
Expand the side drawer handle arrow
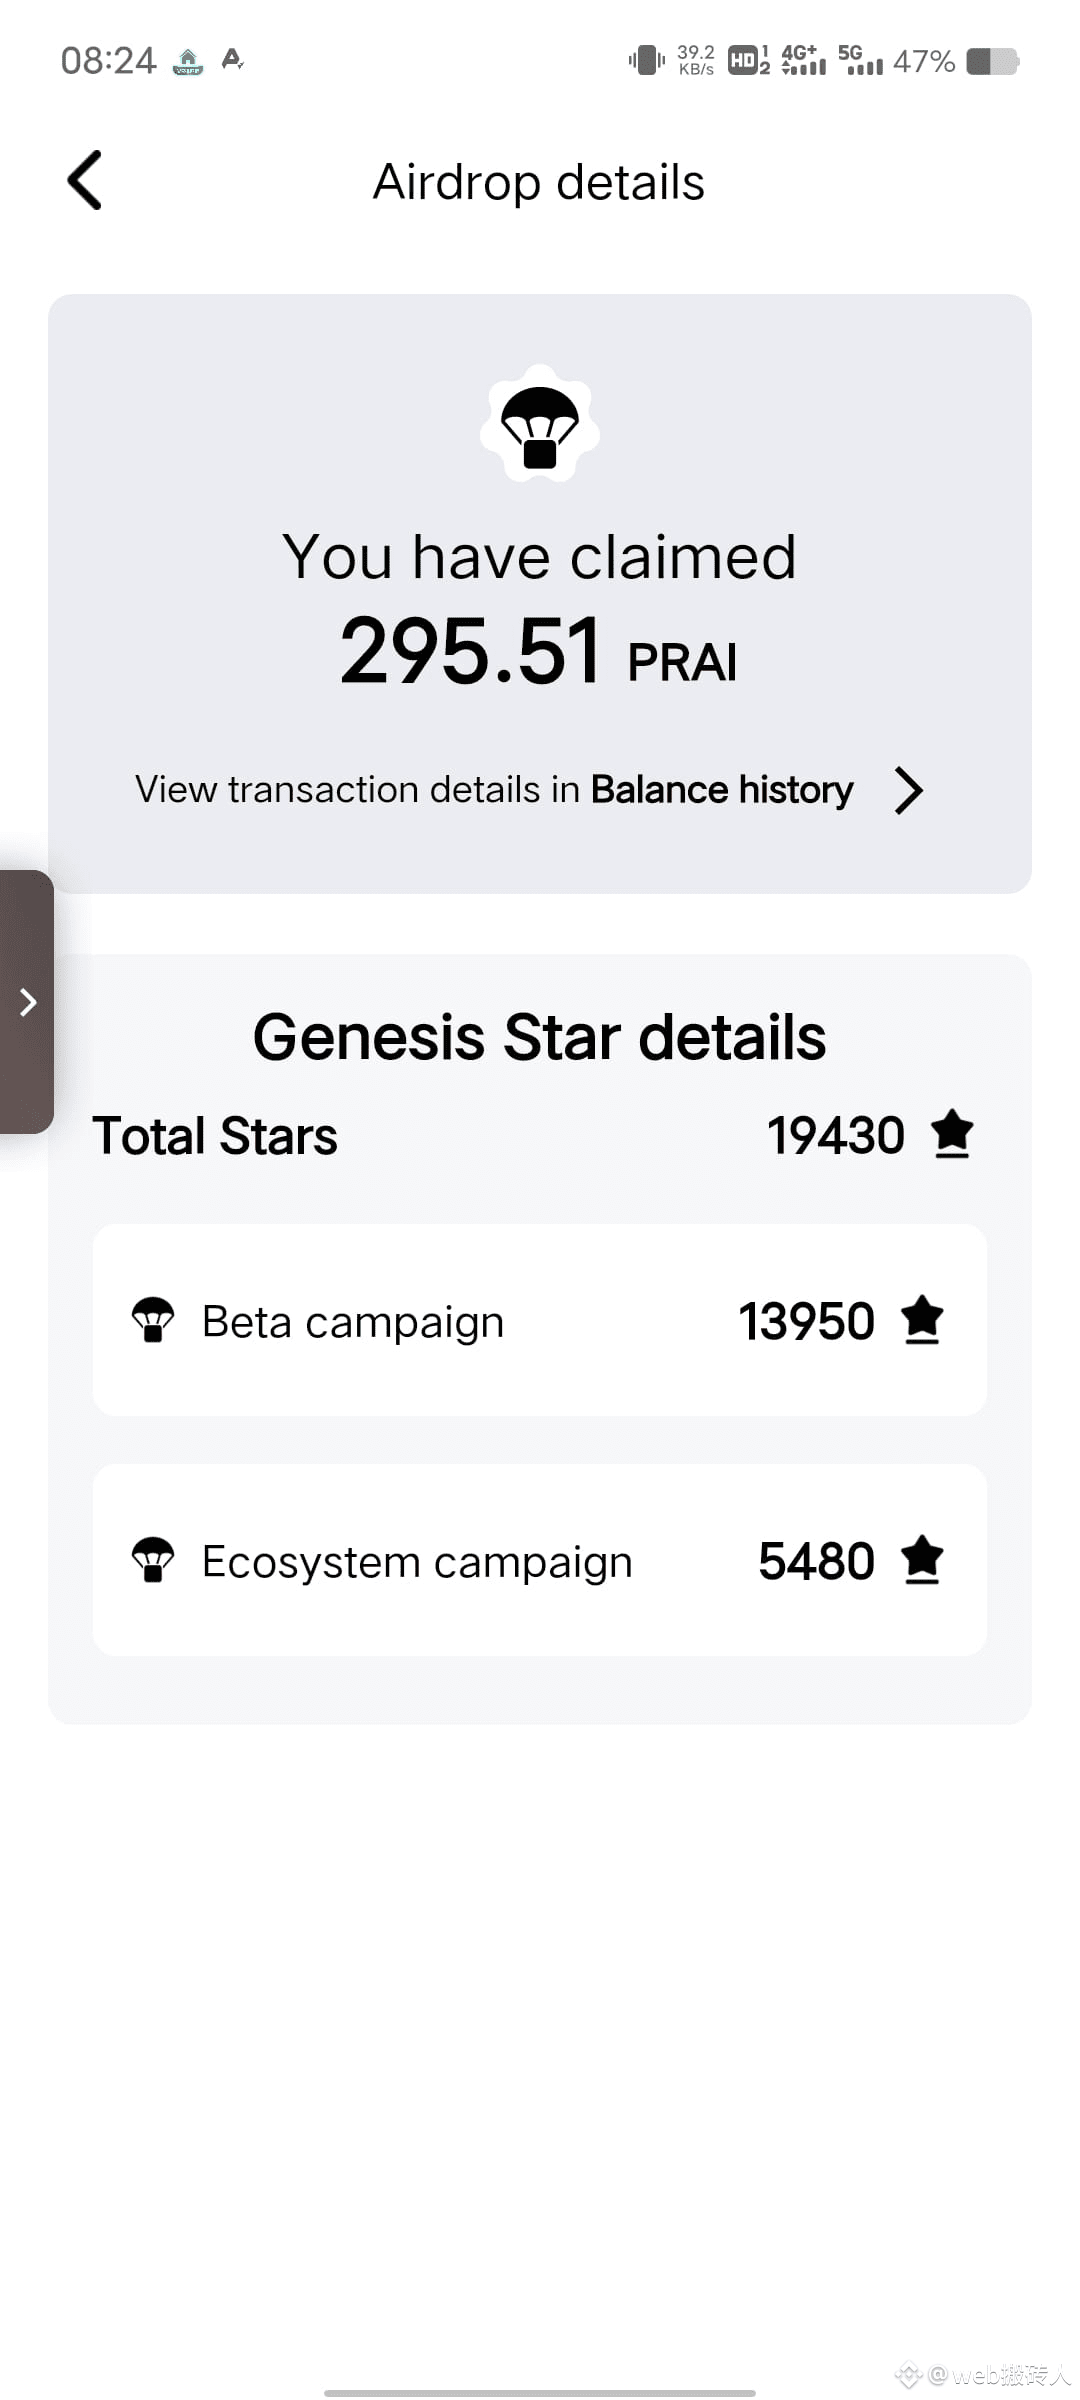point(27,1002)
